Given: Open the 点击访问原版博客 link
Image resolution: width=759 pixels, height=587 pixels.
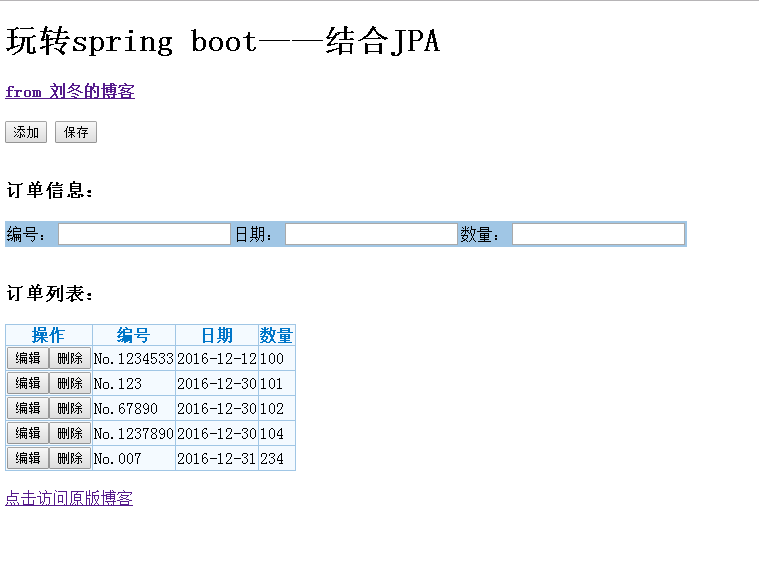Looking at the screenshot, I should [x=69, y=498].
